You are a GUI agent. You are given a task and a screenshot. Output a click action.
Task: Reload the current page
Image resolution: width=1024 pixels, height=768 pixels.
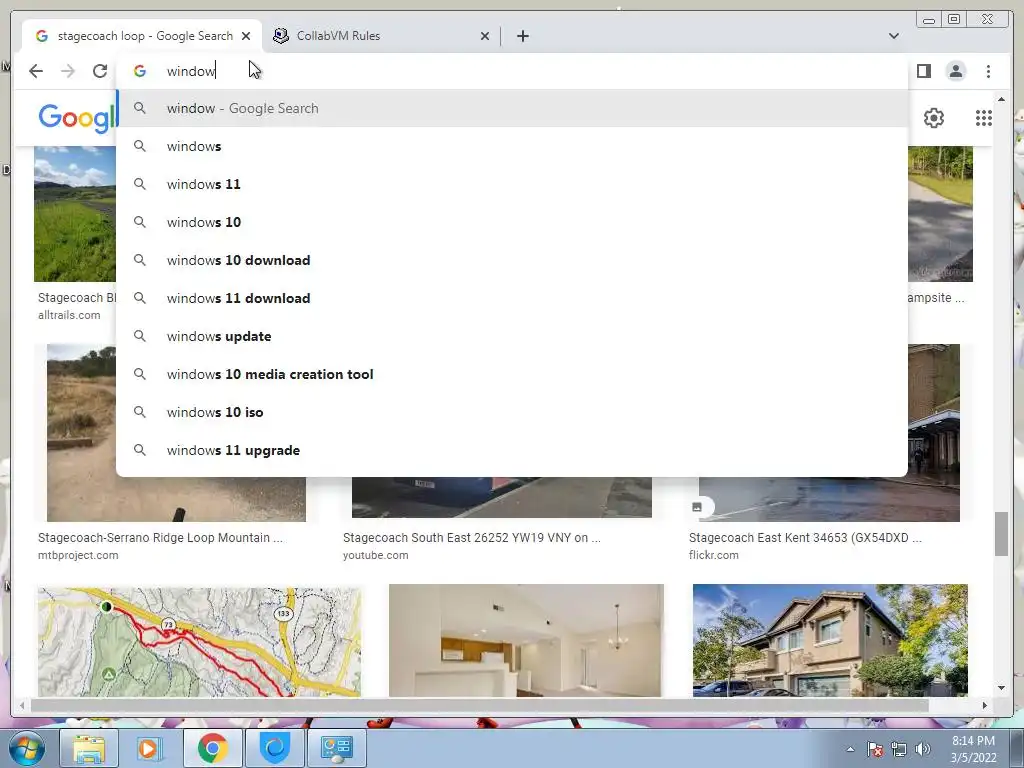tap(100, 71)
